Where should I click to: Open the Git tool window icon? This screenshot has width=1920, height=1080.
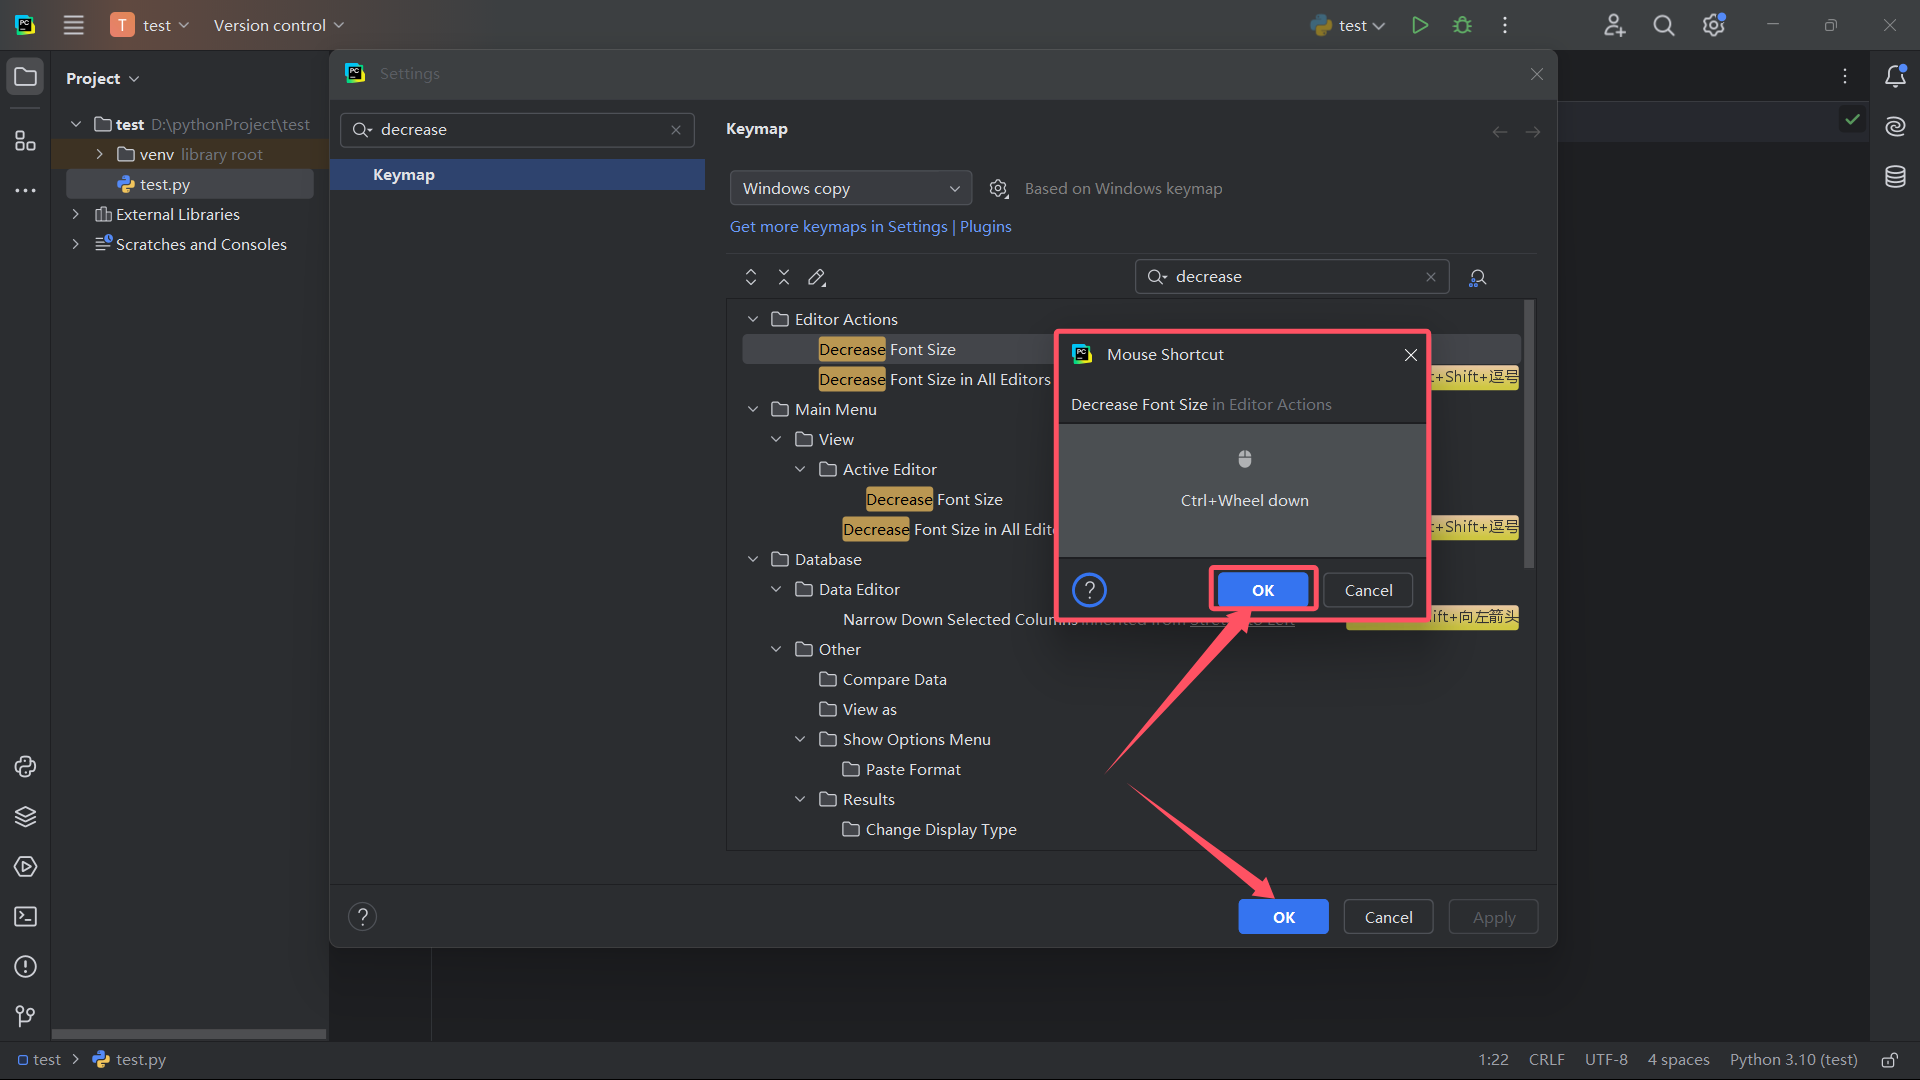point(25,1016)
